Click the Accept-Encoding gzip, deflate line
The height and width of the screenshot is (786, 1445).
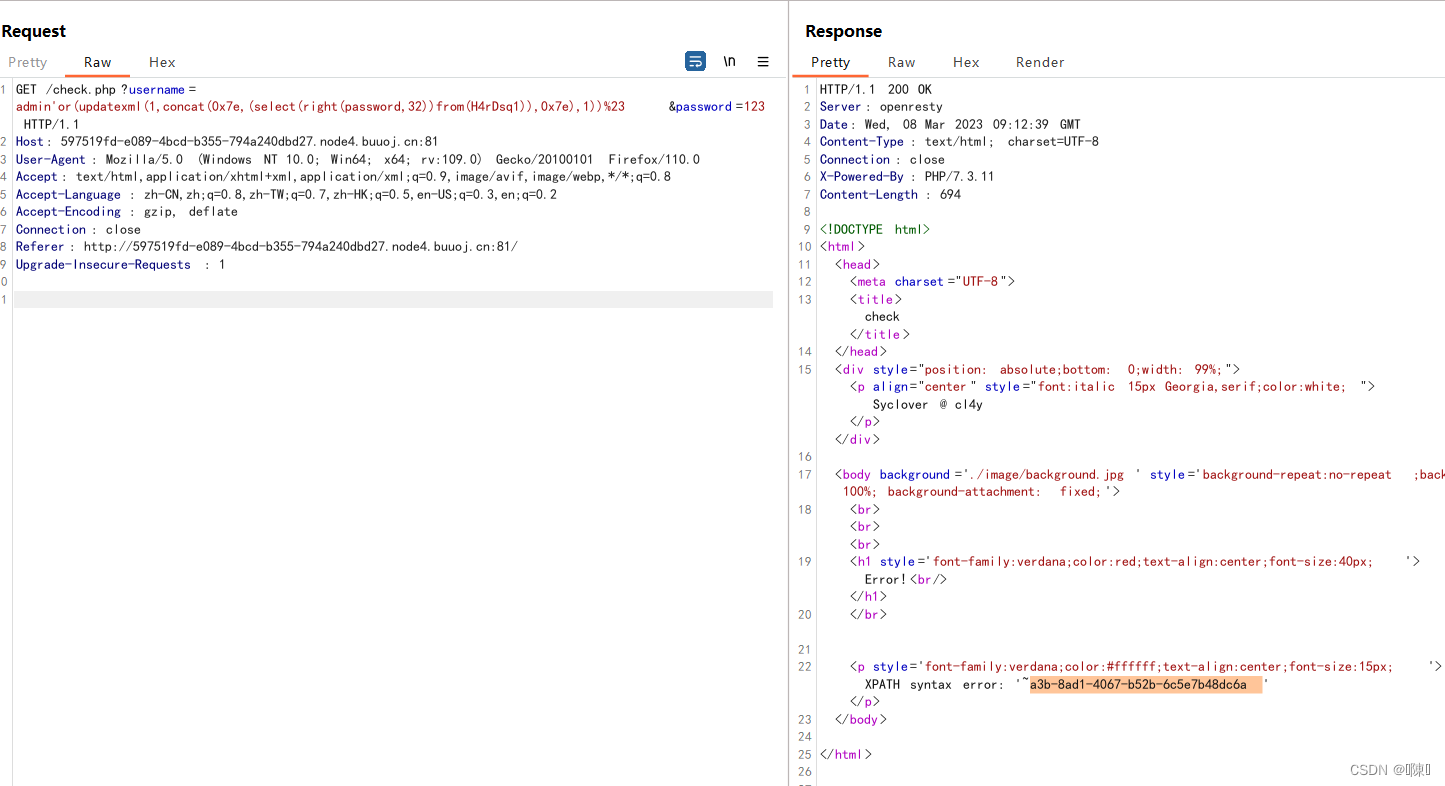tap(127, 212)
